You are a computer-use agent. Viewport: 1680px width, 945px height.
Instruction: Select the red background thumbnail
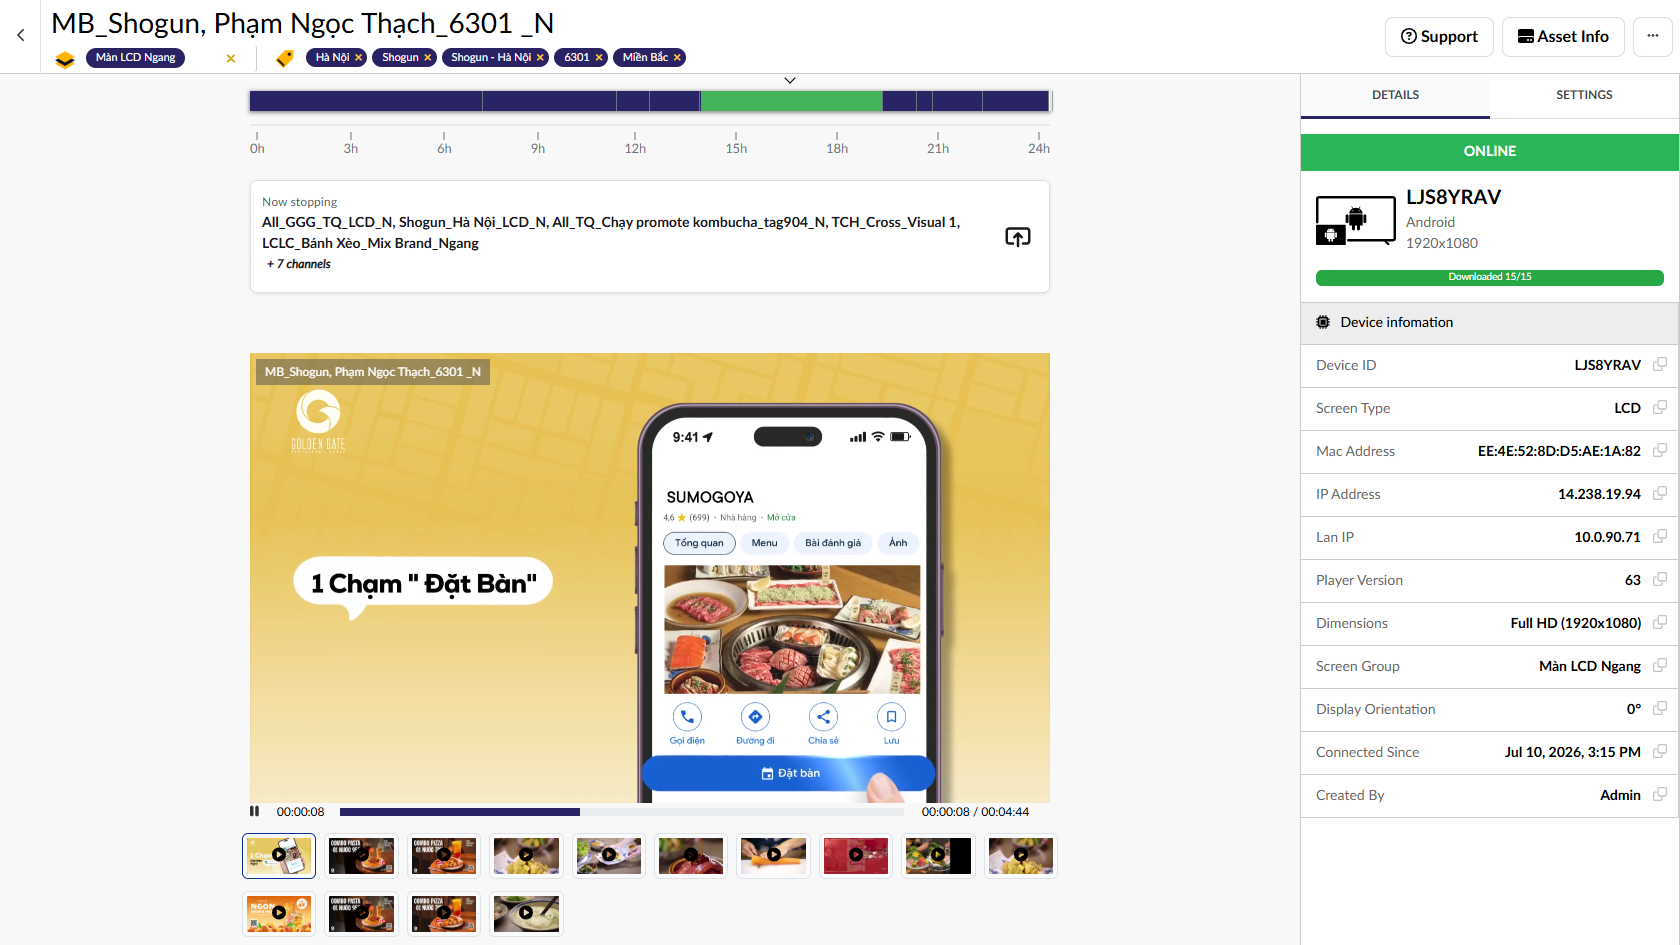click(856, 856)
